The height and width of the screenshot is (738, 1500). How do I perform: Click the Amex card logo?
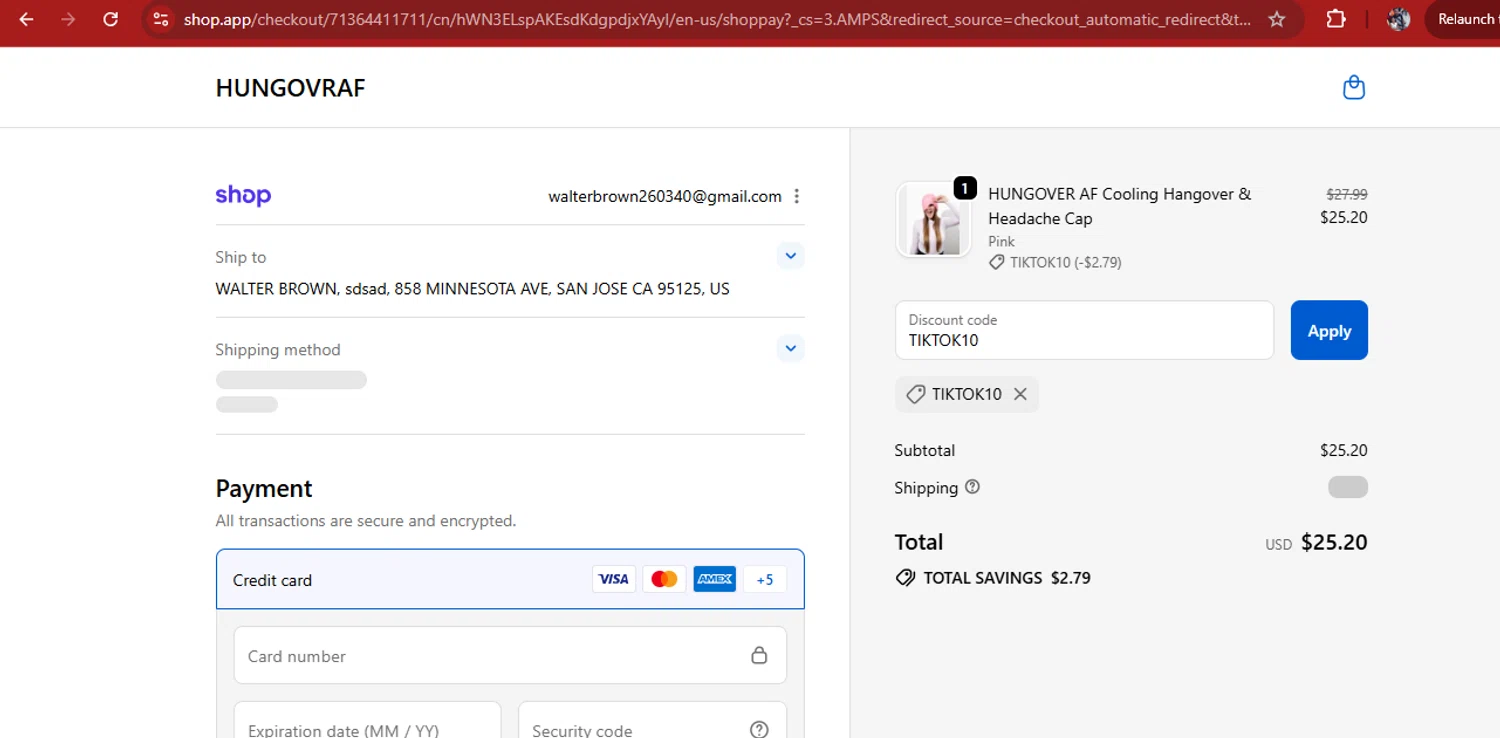tap(715, 579)
